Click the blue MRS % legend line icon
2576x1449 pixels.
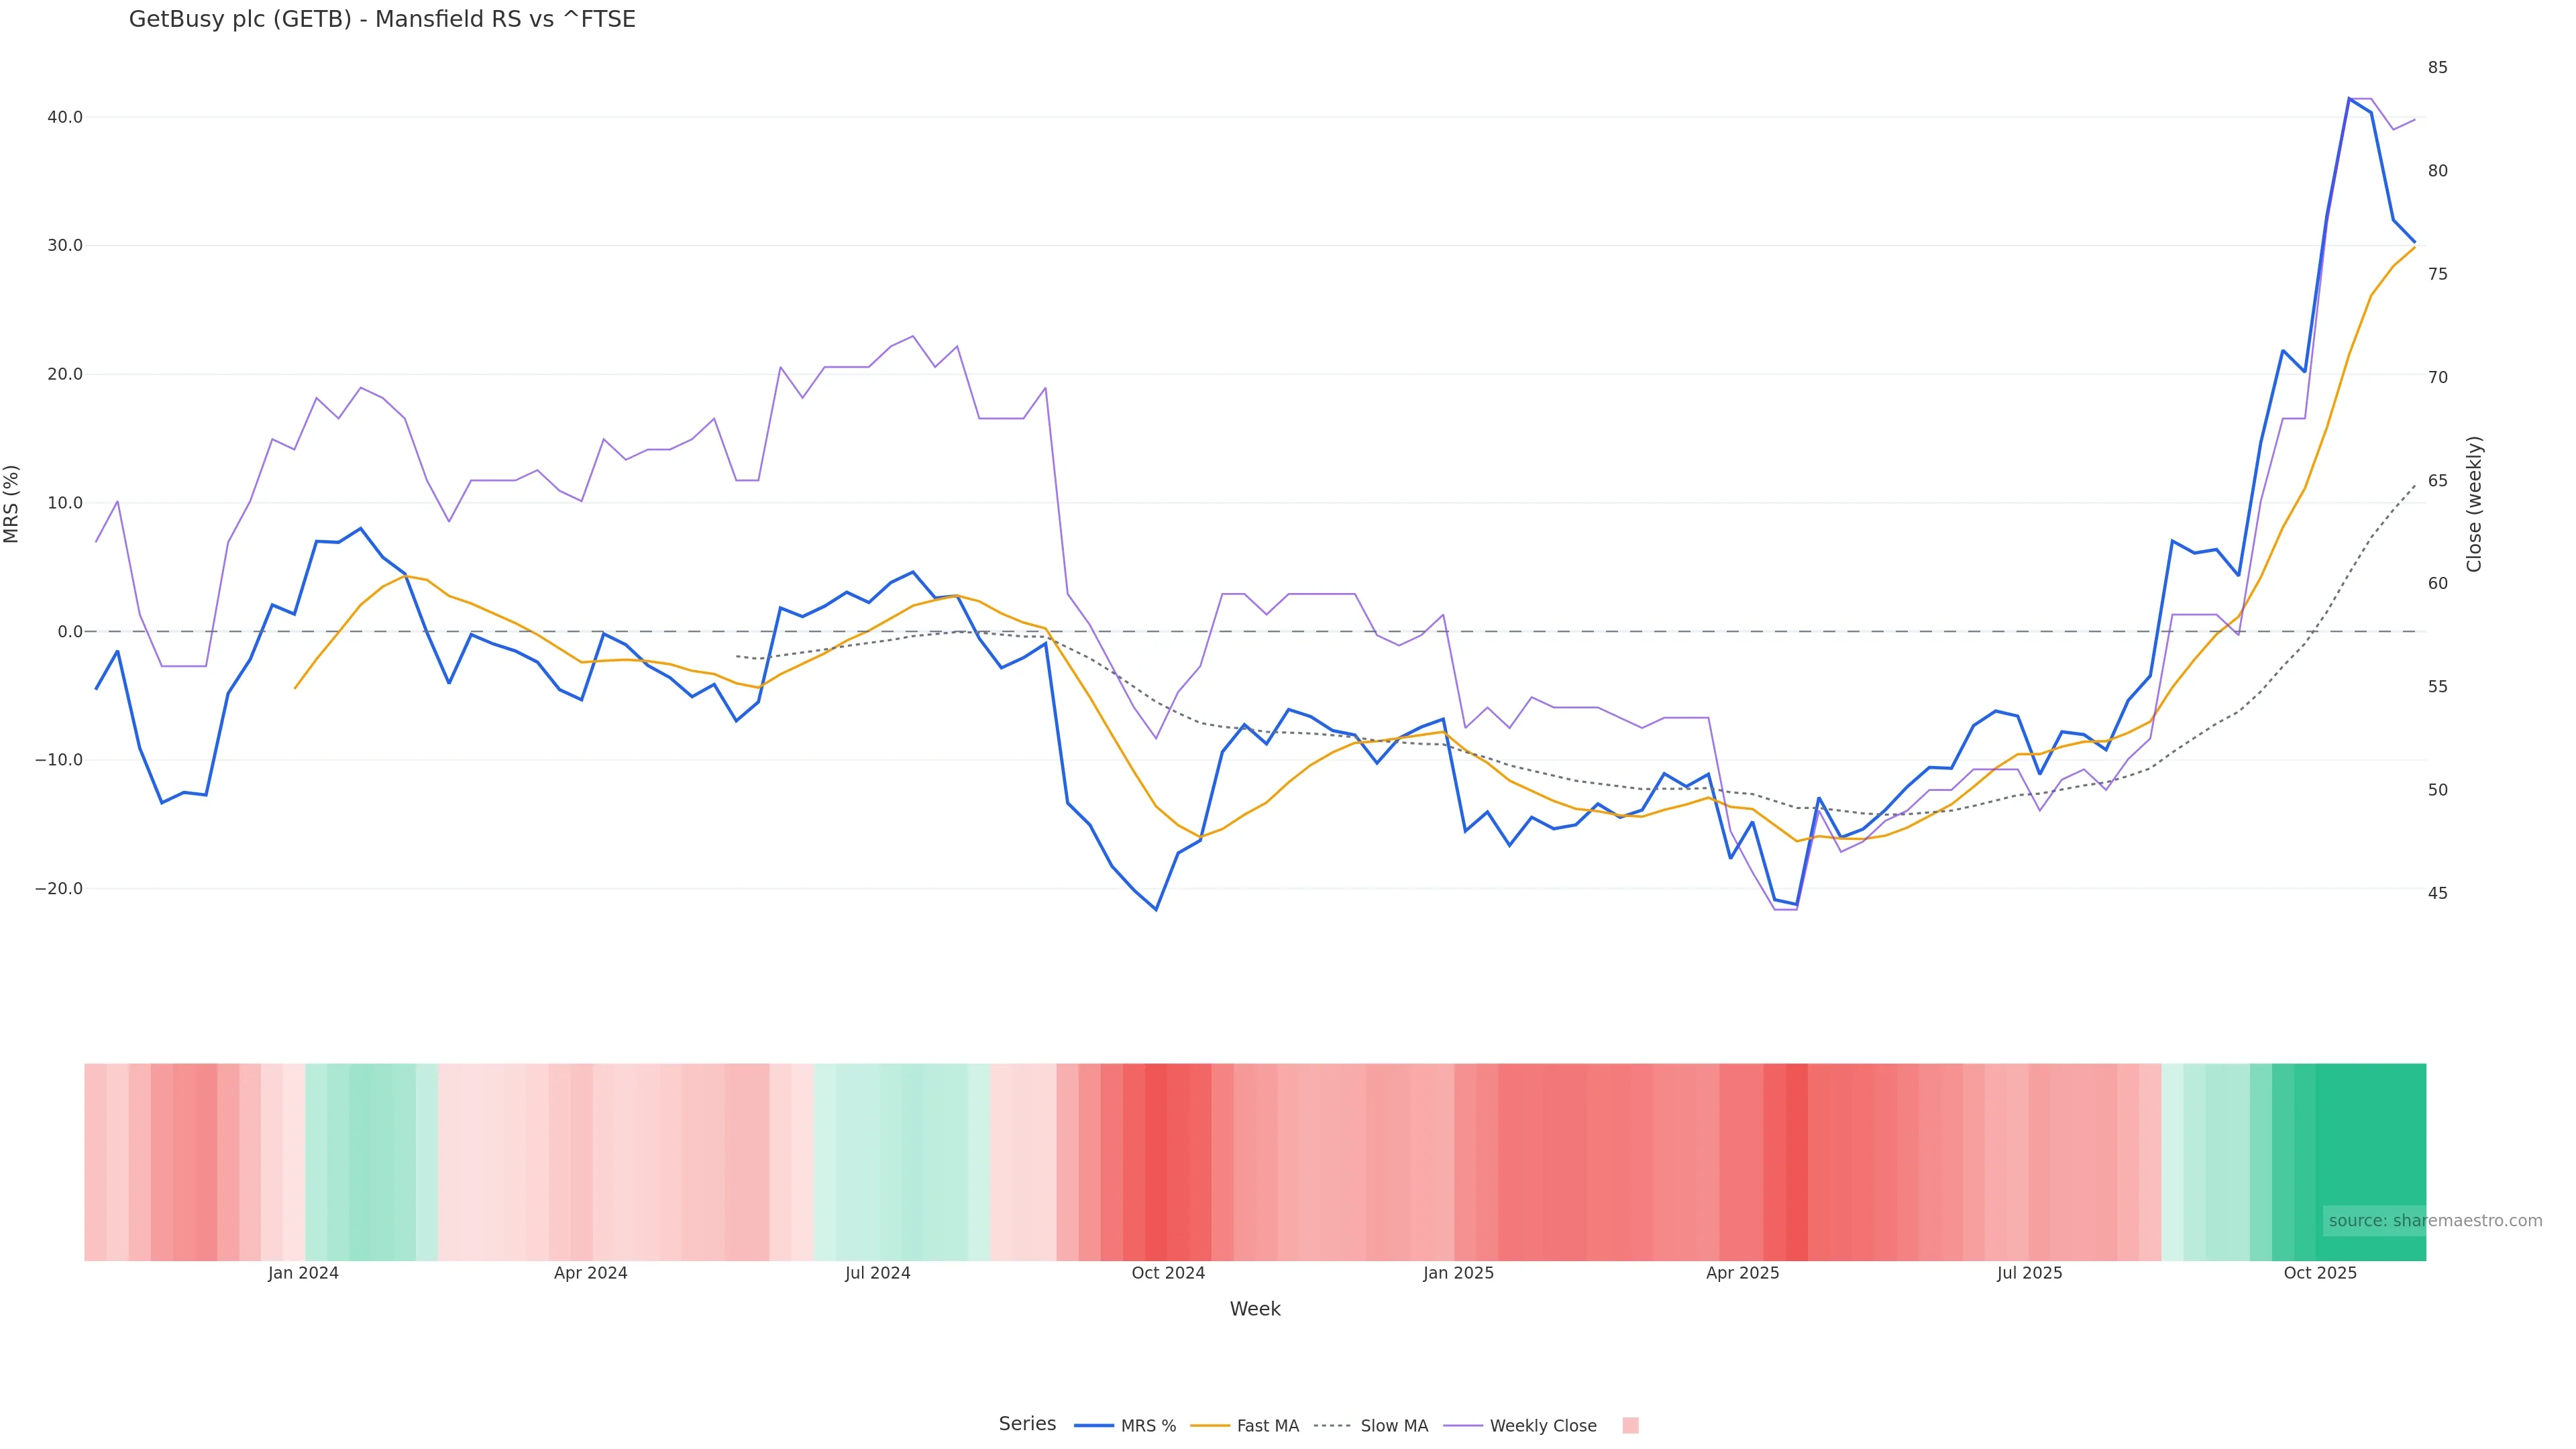click(1094, 1426)
